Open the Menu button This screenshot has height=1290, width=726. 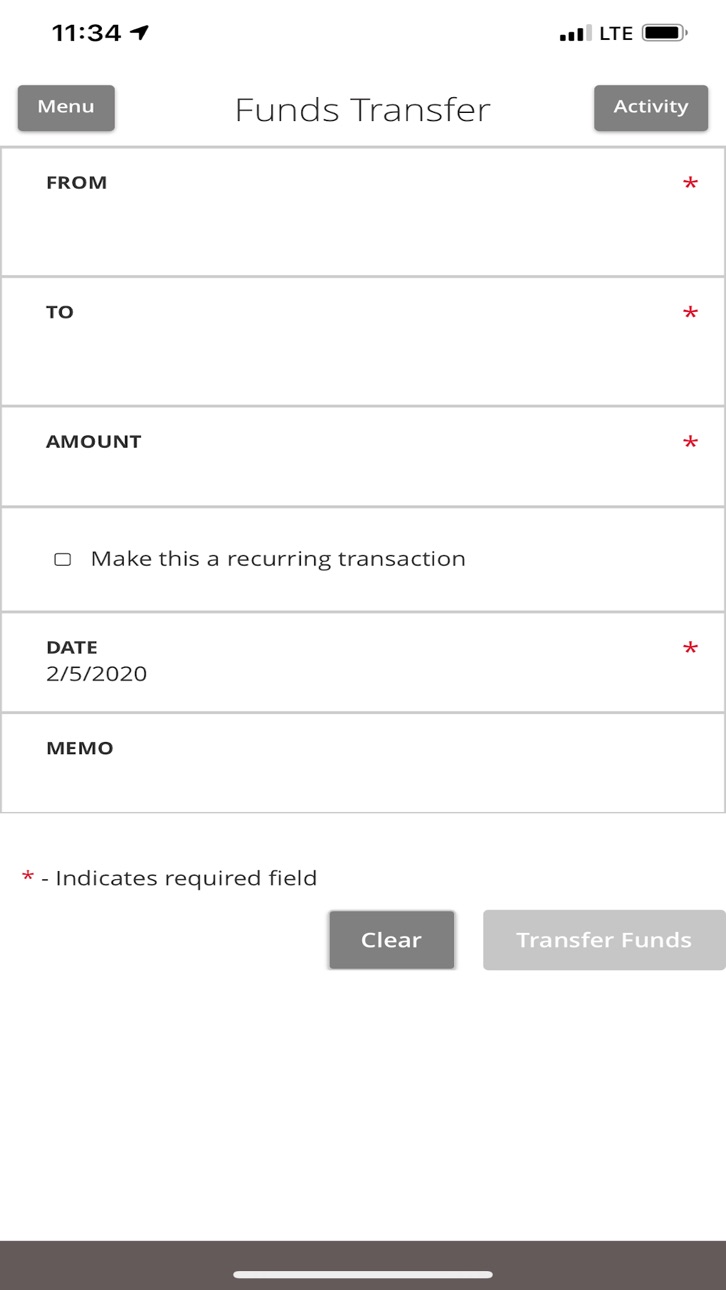pos(66,108)
